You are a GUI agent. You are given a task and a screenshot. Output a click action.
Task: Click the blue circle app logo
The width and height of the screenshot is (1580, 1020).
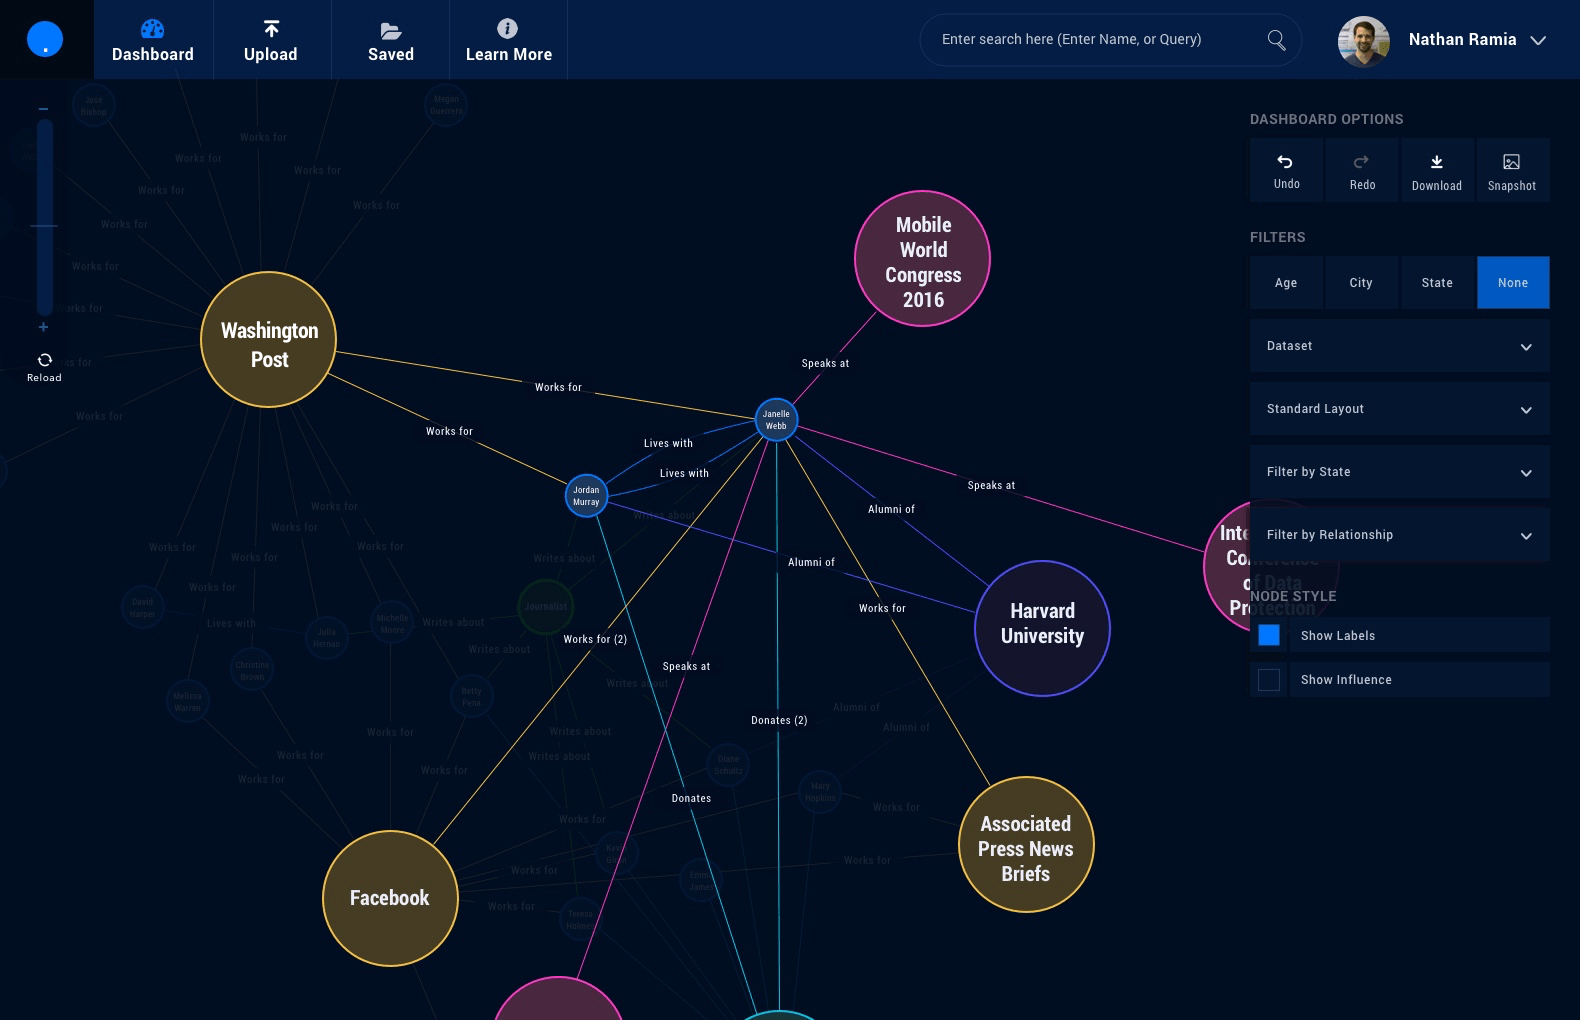45,39
